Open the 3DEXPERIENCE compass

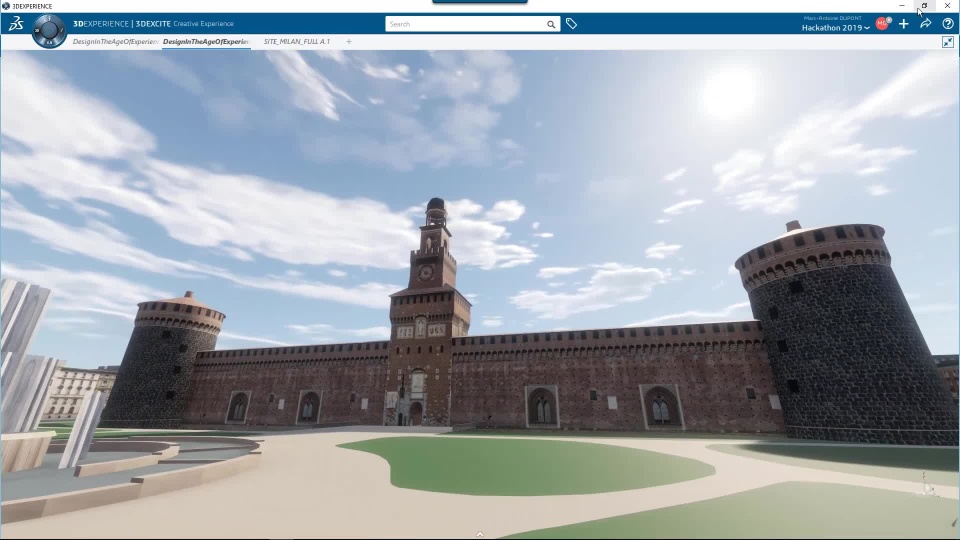coord(49,30)
